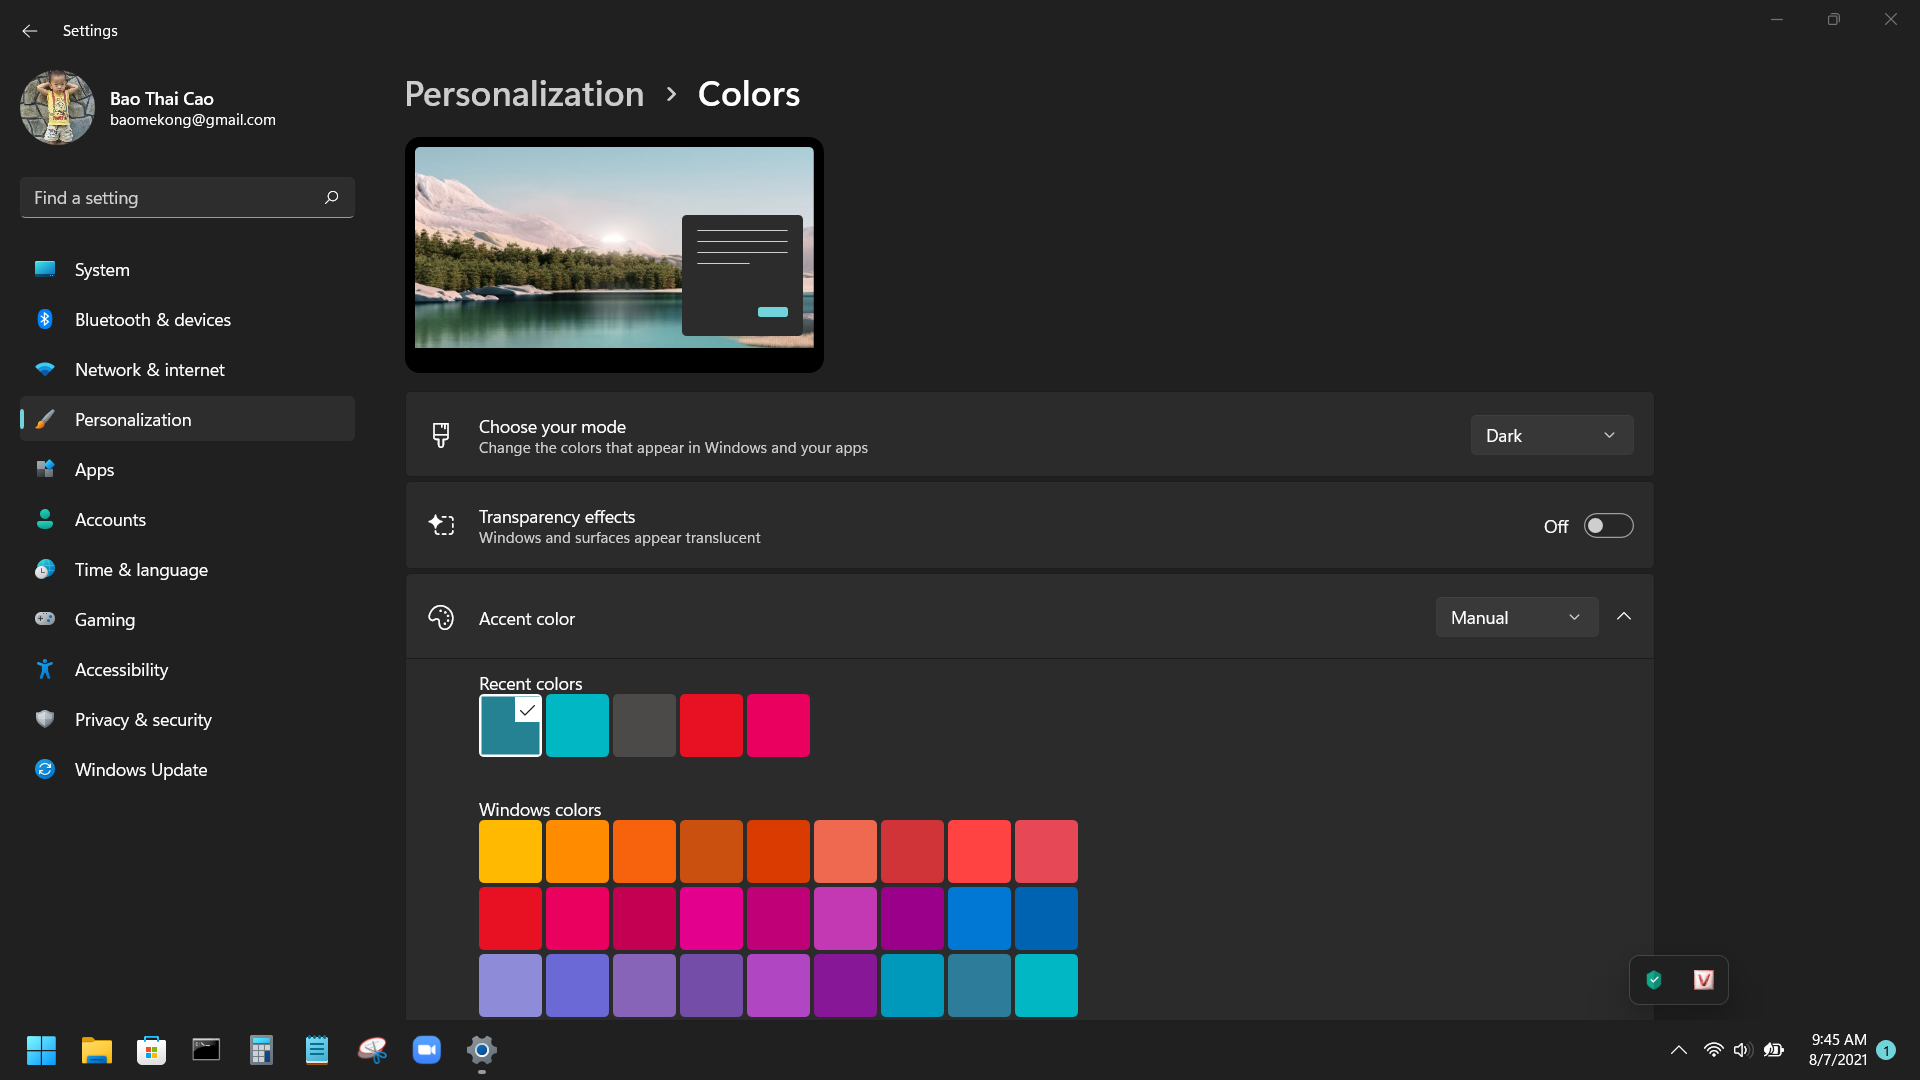1920x1080 pixels.
Task: Select the yellow gold Windows color
Action: click(x=510, y=851)
